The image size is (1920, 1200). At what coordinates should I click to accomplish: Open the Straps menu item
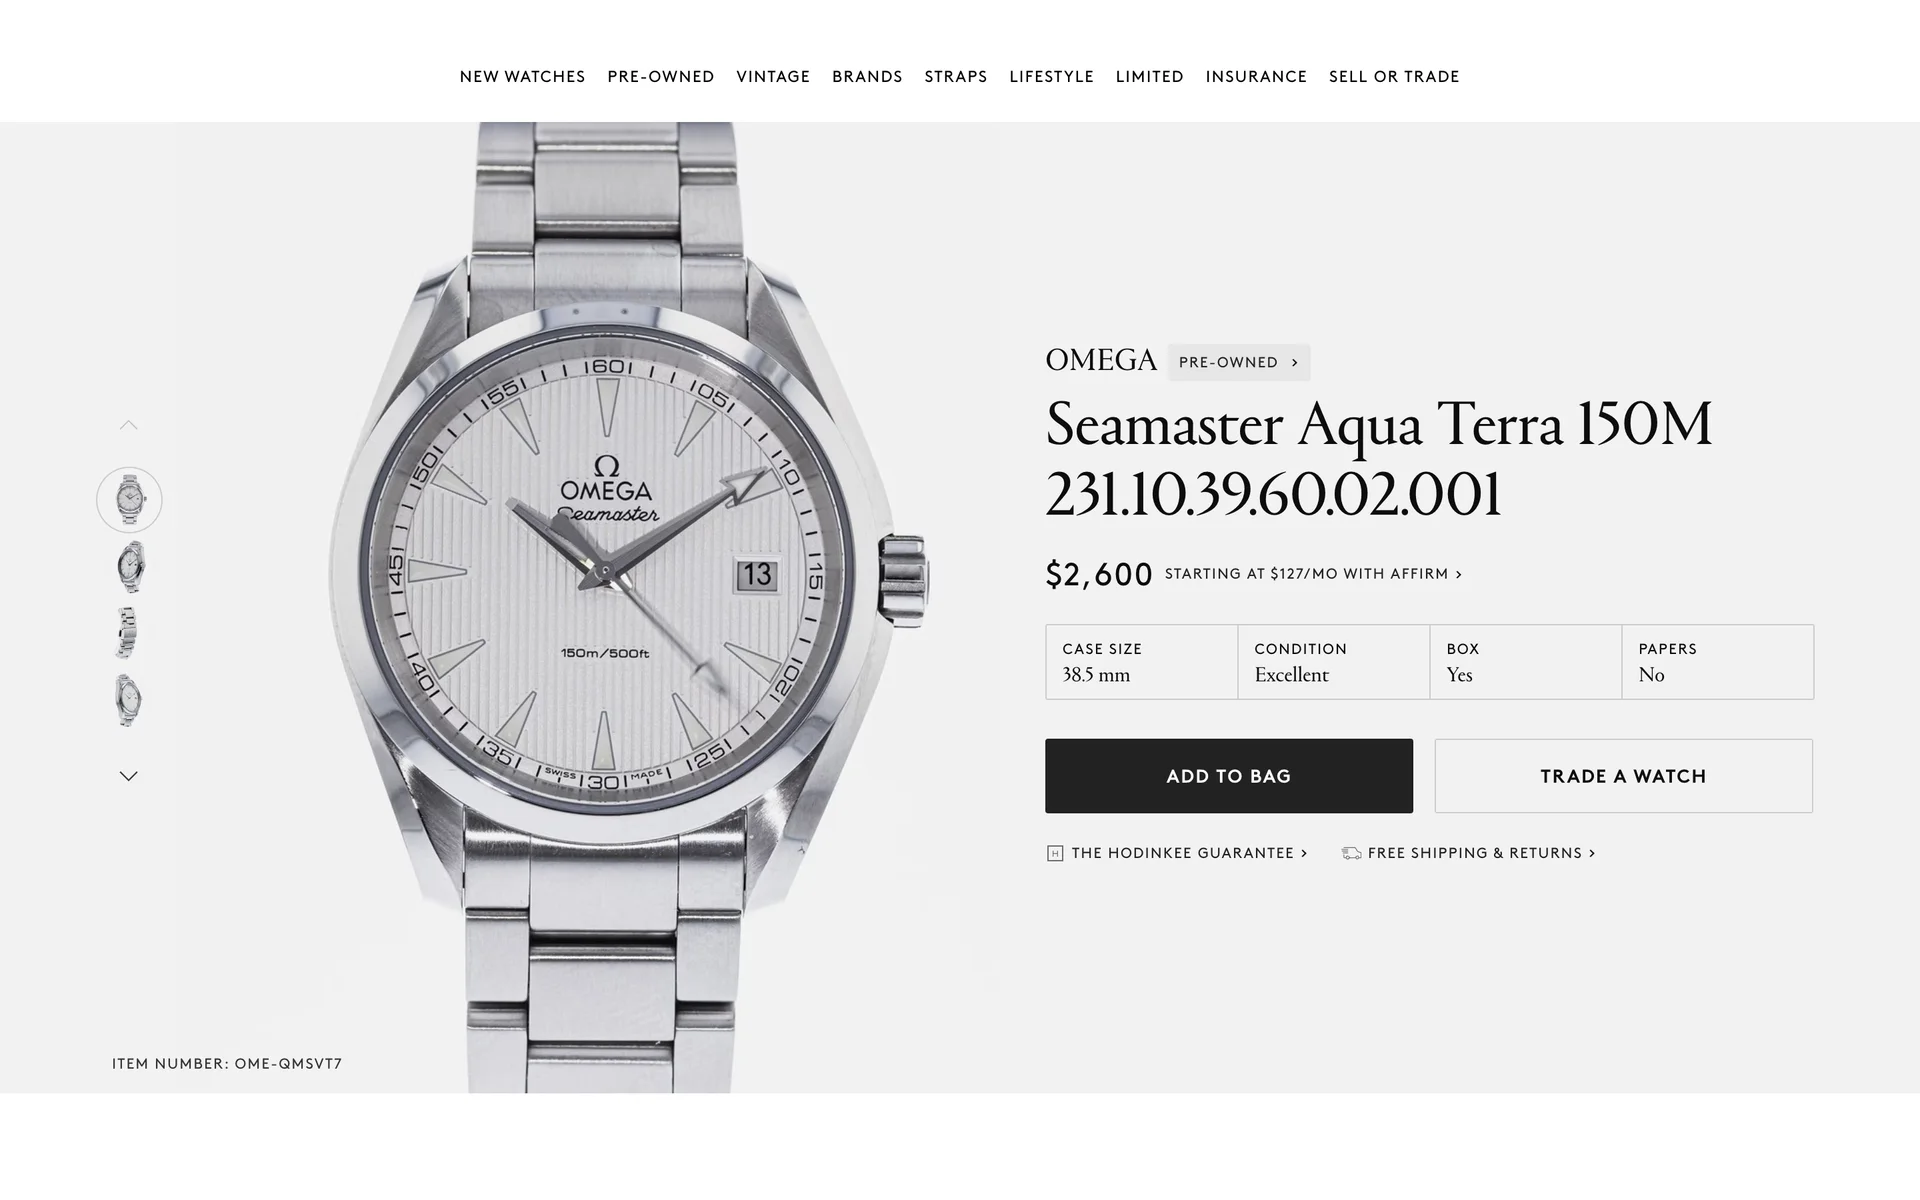tap(956, 77)
